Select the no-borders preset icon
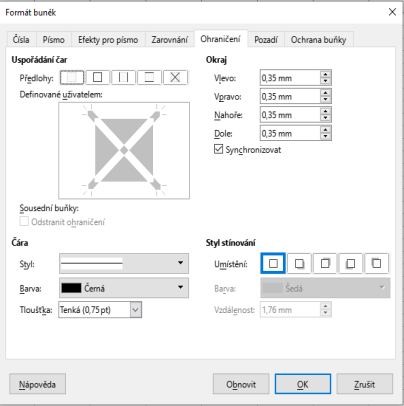This screenshot has width=404, height=406. [72, 77]
